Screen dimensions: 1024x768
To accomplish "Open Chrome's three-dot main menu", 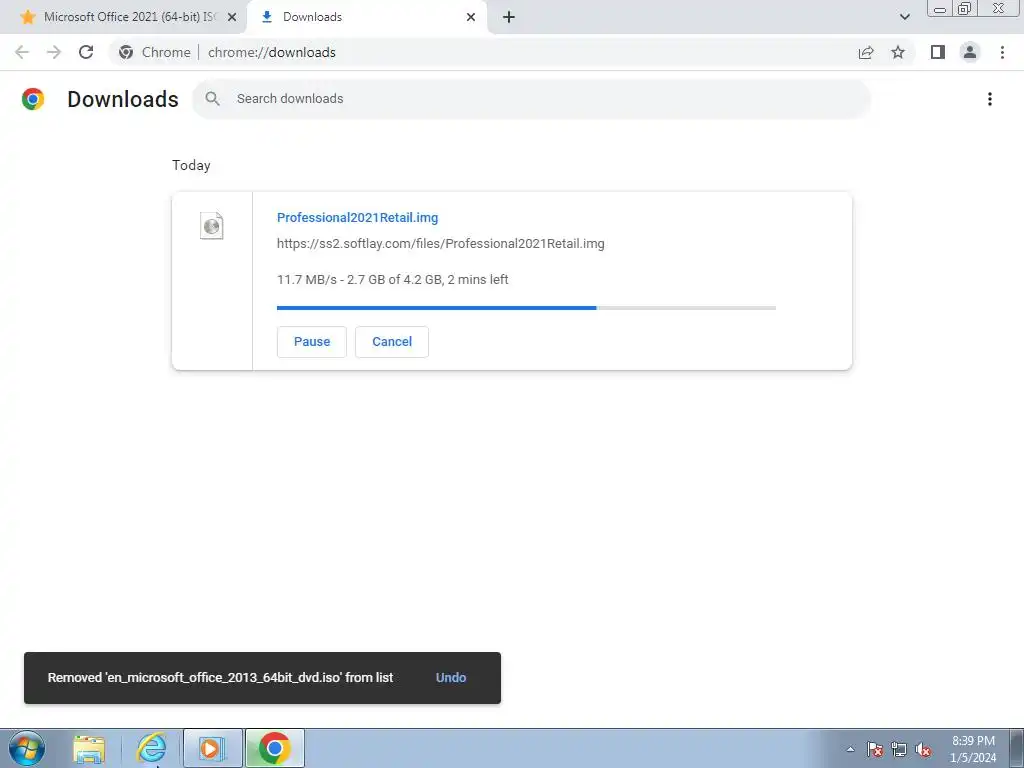I will 1002,52.
